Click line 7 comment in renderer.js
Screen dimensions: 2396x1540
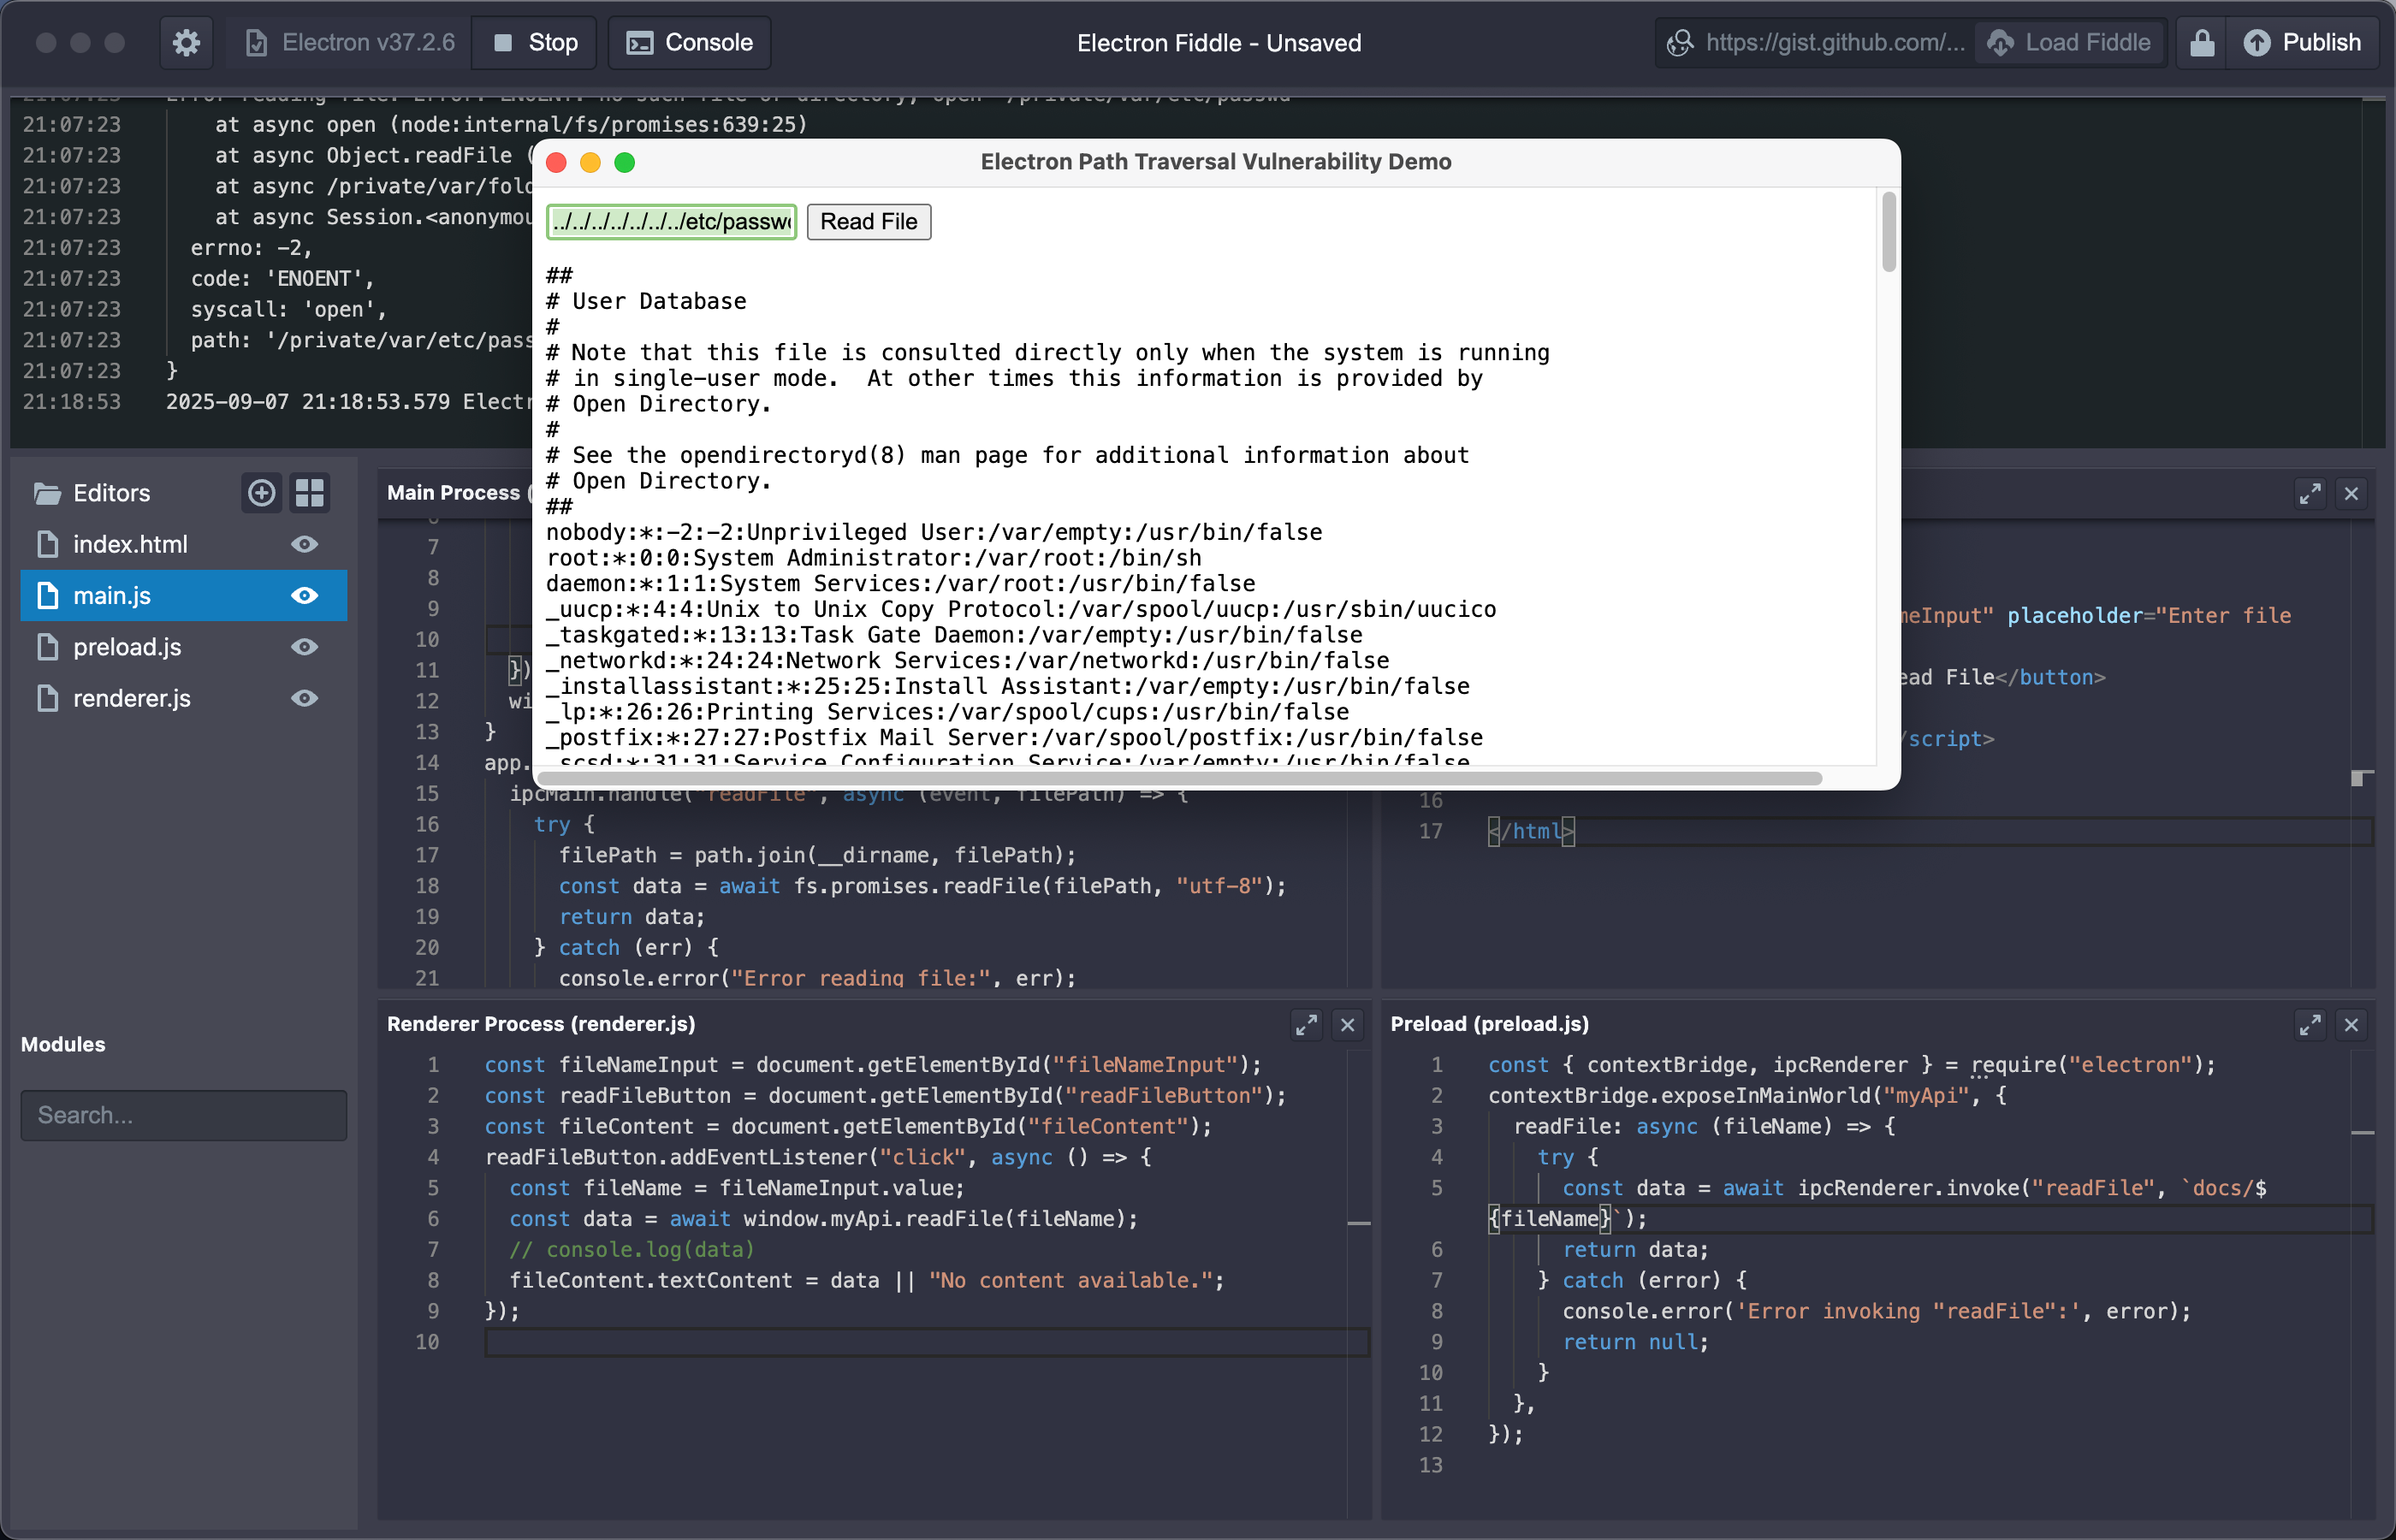[x=632, y=1250]
